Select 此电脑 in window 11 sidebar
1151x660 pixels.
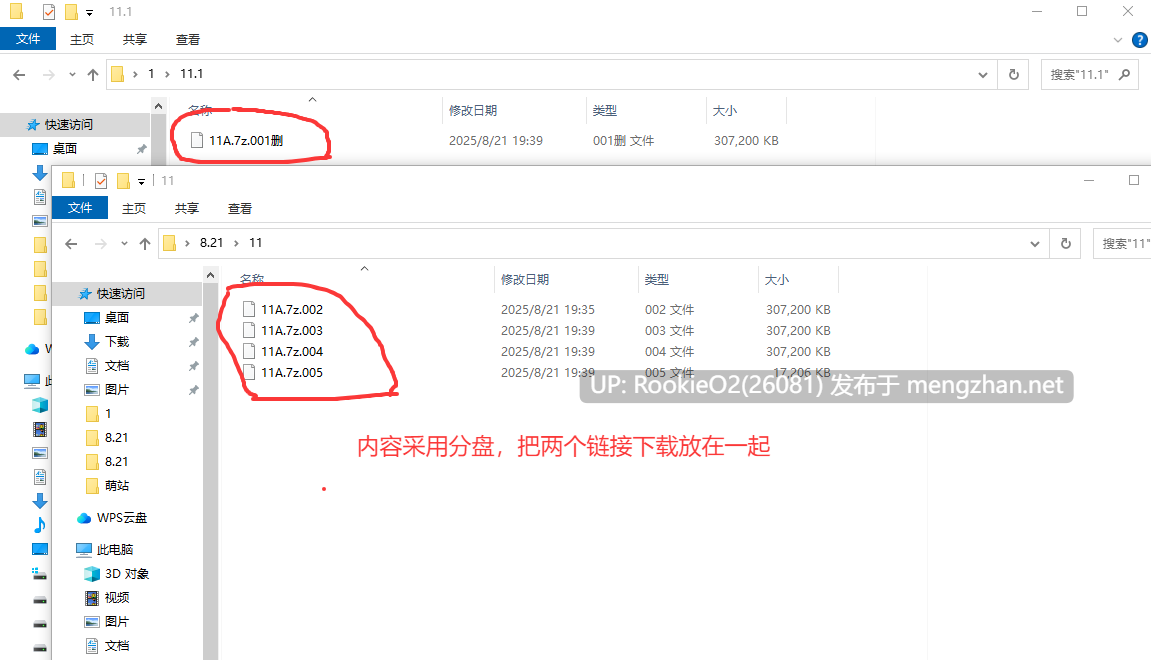(x=115, y=549)
